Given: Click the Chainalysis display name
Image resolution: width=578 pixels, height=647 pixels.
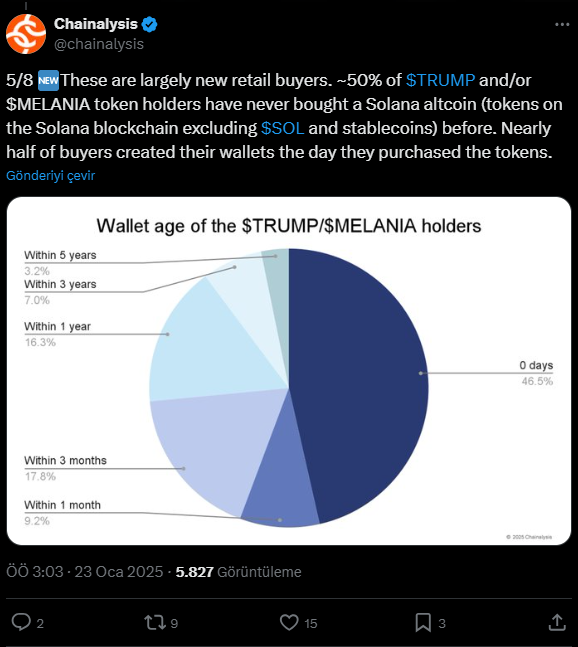Looking at the screenshot, I should tap(96, 24).
